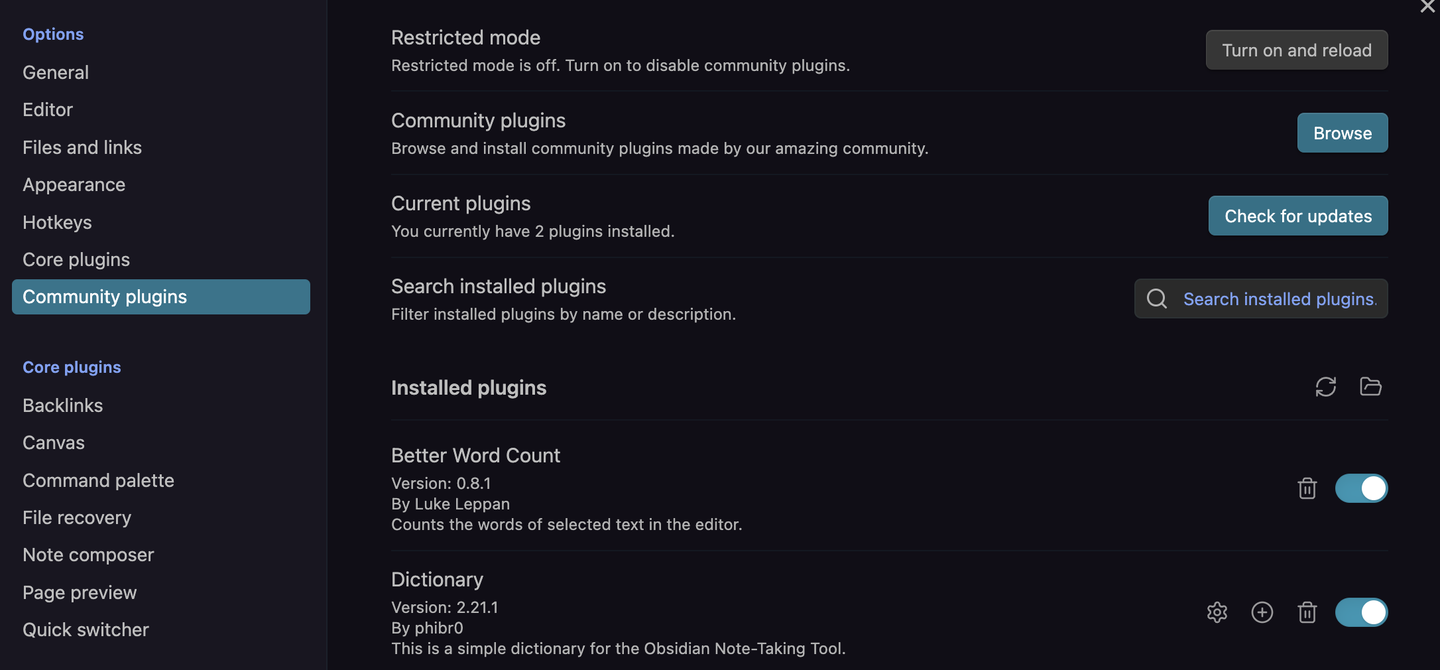
Task: Open the General settings tab
Action: point(56,72)
